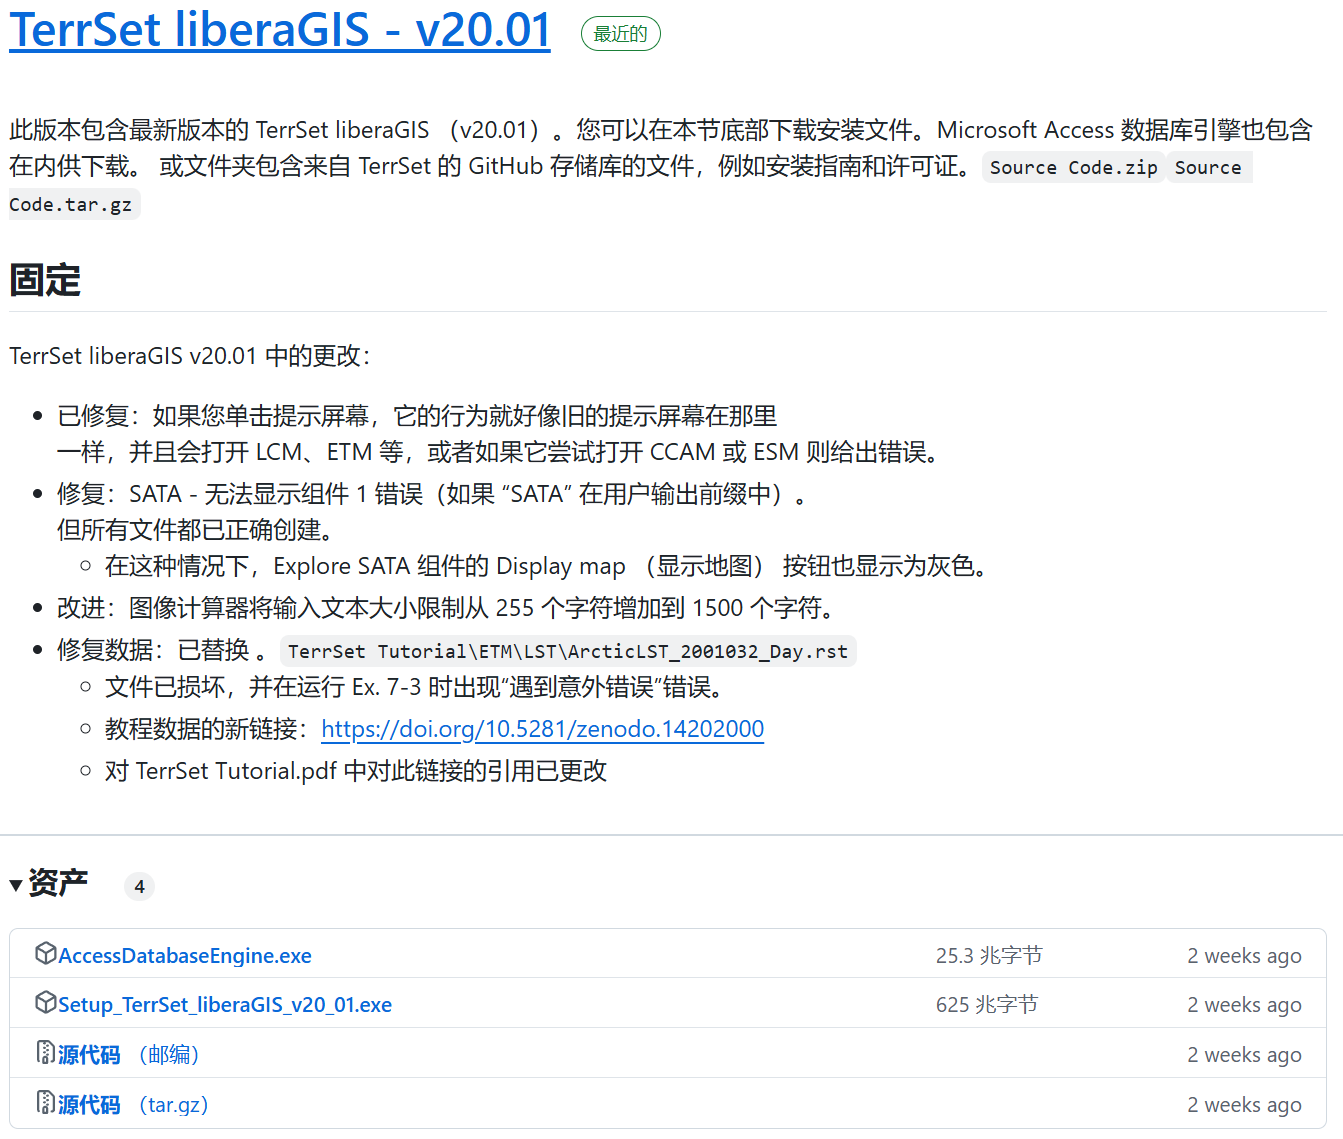This screenshot has height=1139, width=1343.
Task: Collapse the 资产 assets section triangle
Action: pyautogui.click(x=16, y=885)
